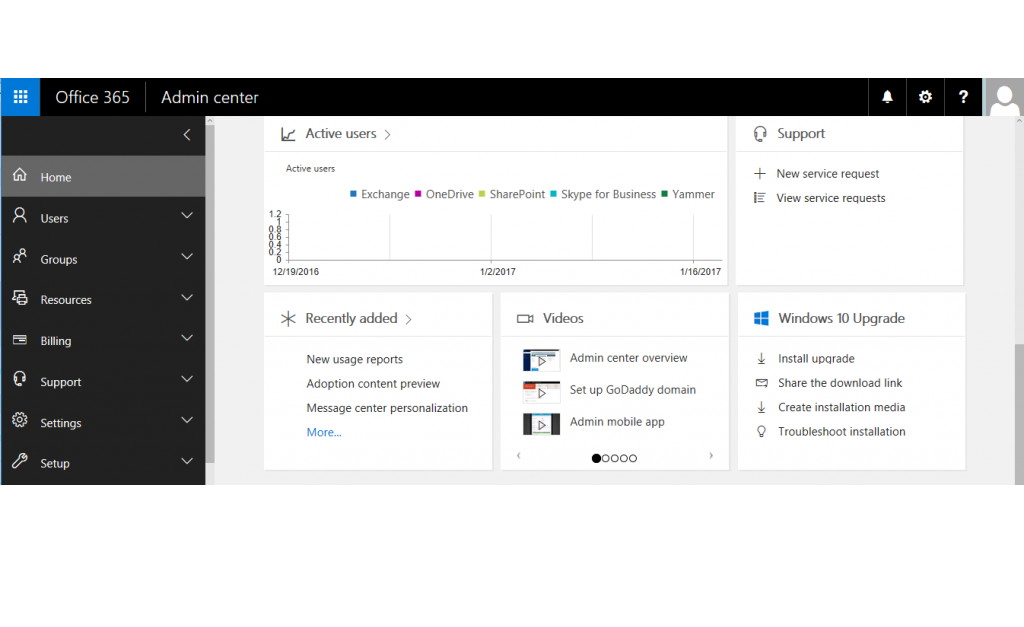Select the third videos carousel dot
1024x627 pixels.
pos(615,458)
